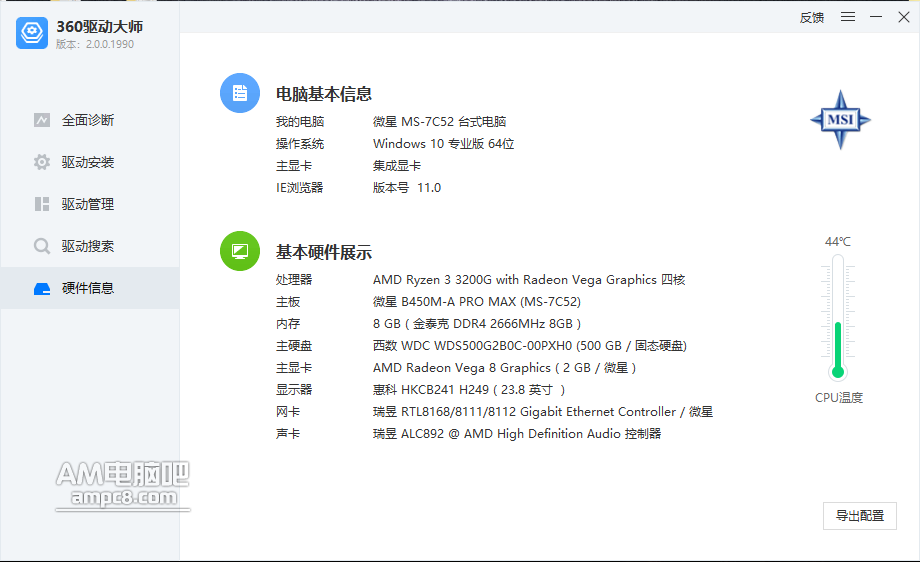Click the 主硬盘 label
The image size is (920, 562).
tap(294, 346)
